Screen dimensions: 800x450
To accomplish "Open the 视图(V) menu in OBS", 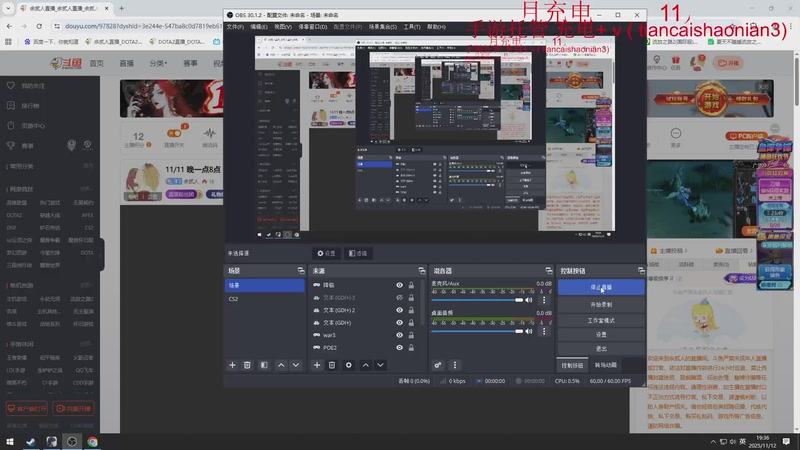I will [x=283, y=27].
